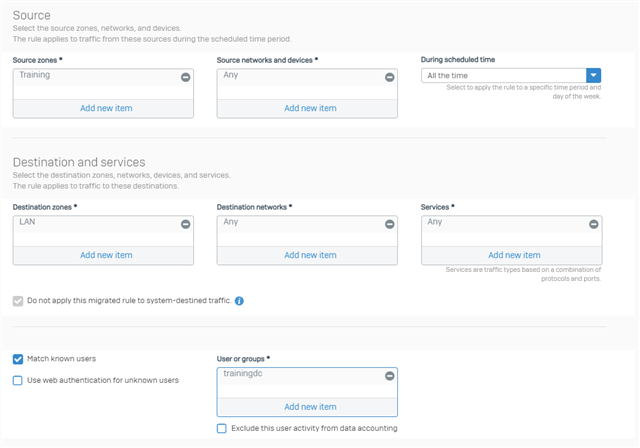Remove Training from Source zones

185,77
